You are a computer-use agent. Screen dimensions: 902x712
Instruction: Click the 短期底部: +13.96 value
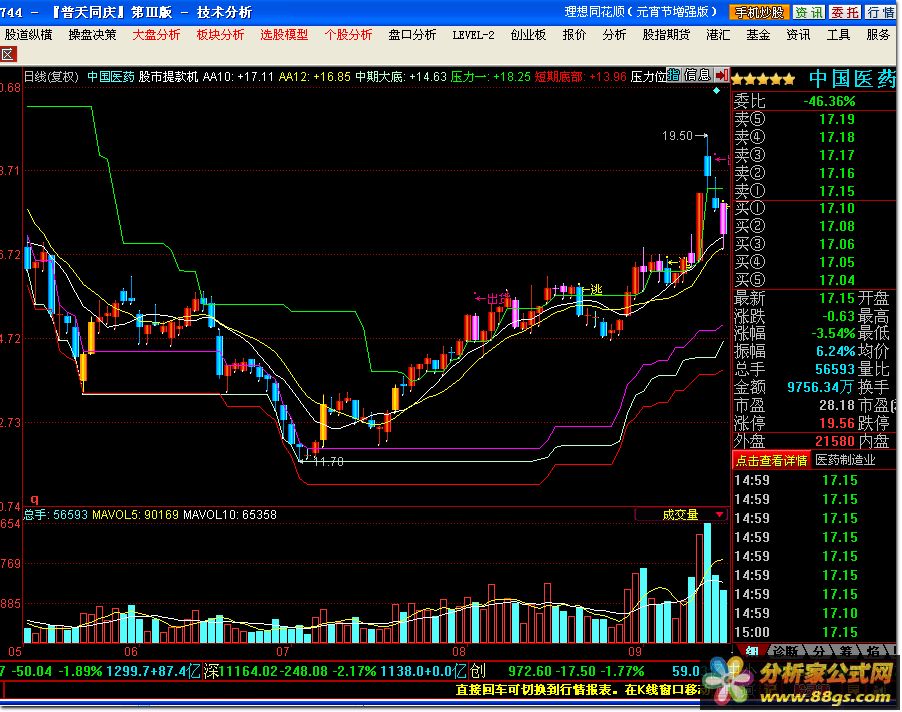(x=580, y=76)
